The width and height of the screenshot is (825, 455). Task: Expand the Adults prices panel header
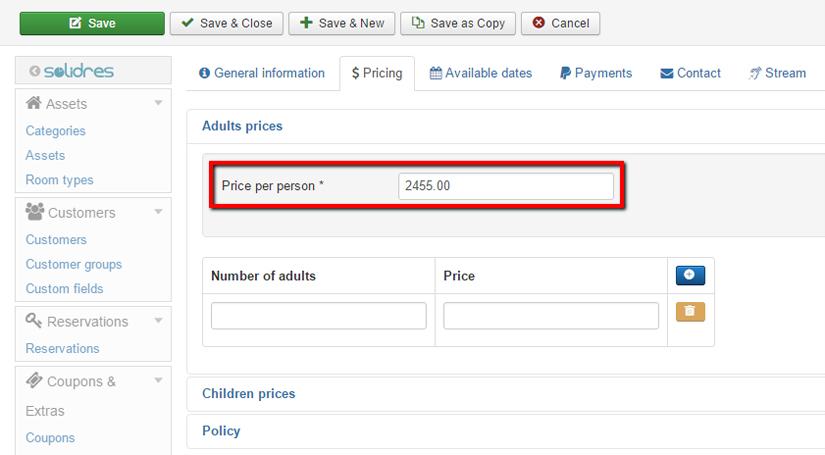tap(242, 126)
